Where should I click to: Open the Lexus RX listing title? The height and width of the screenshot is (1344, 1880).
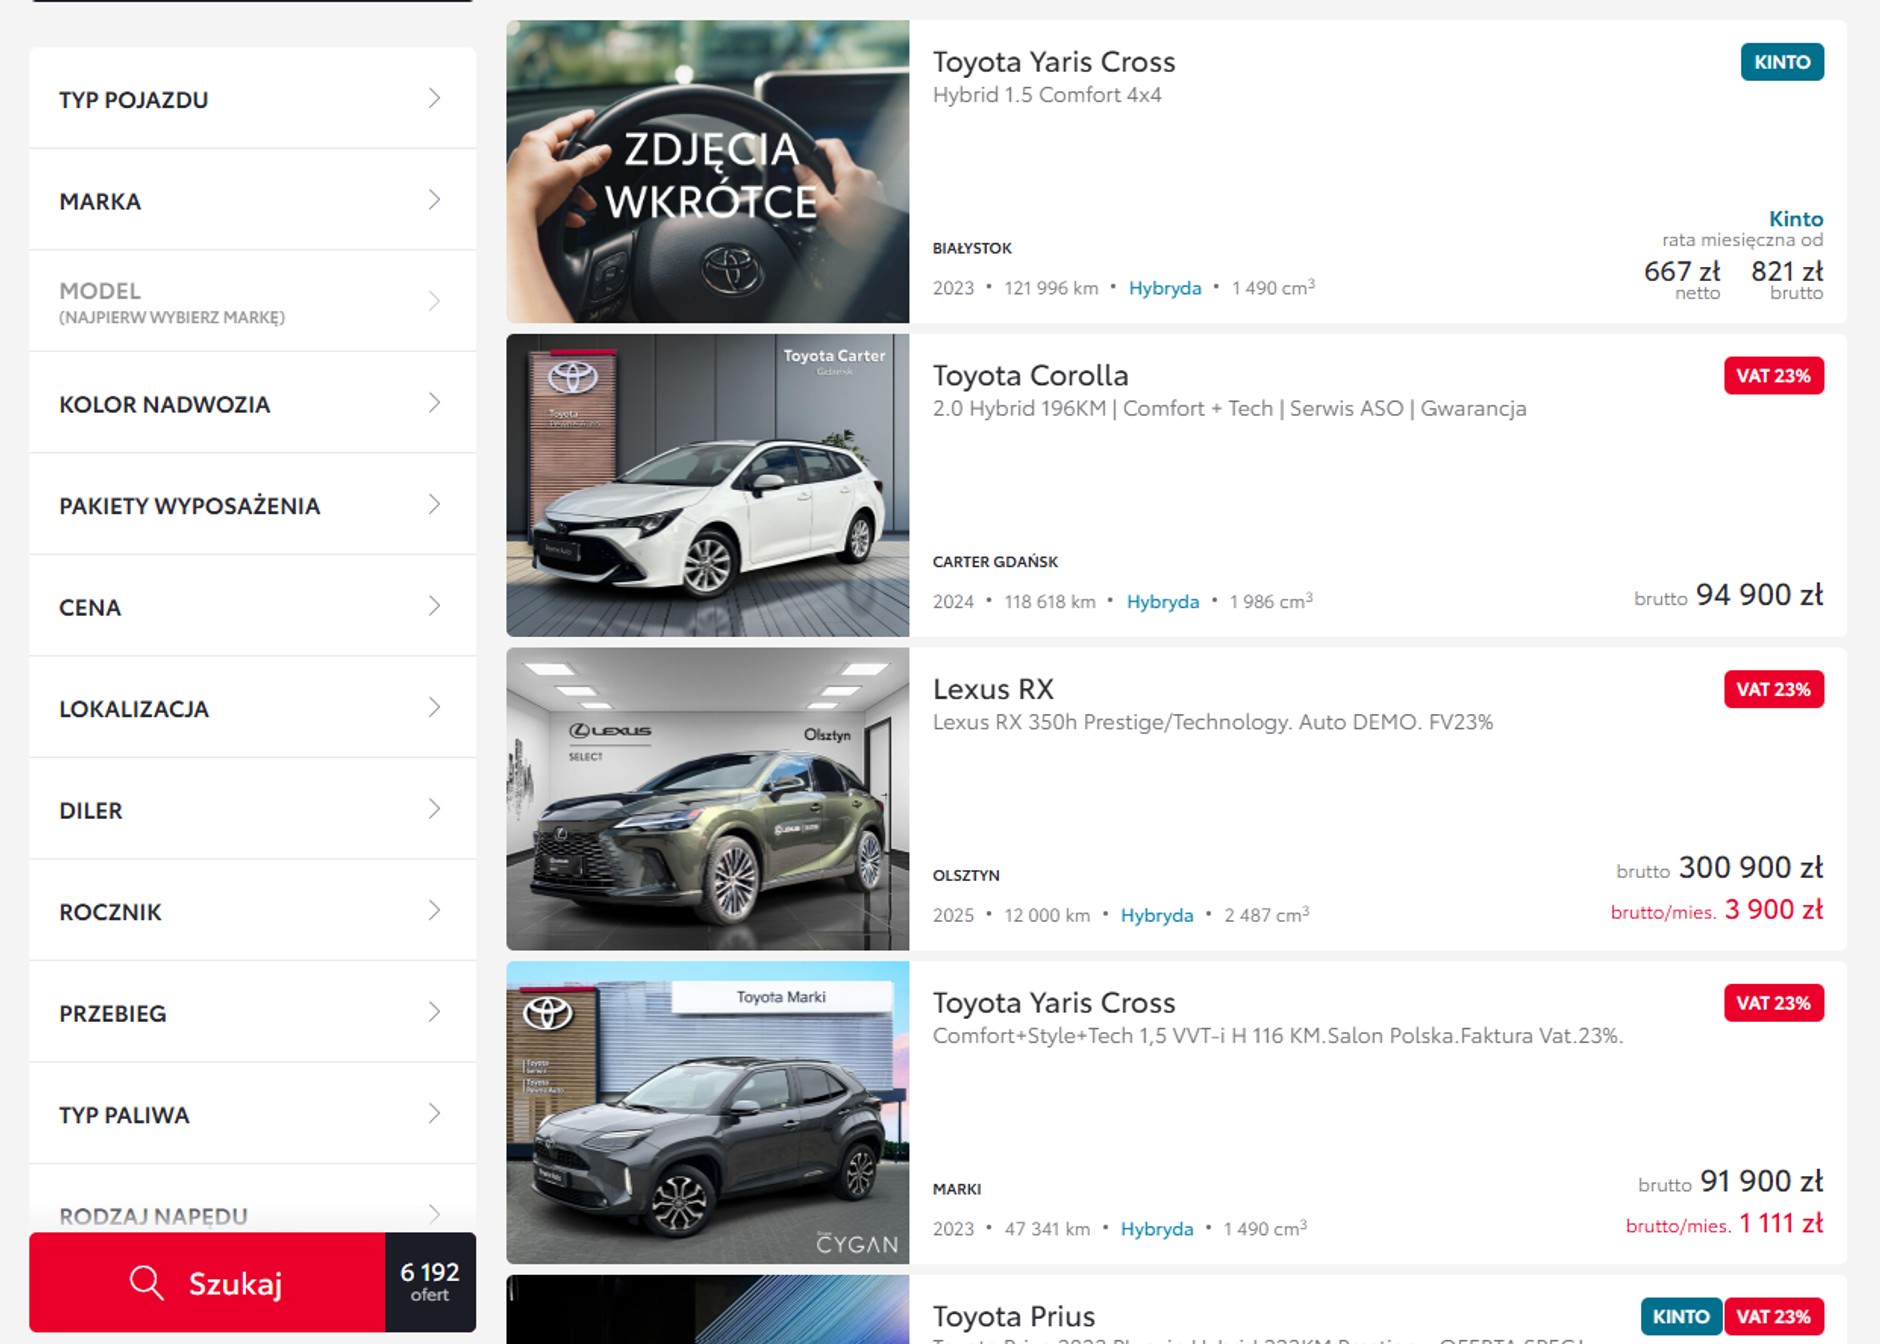pos(993,689)
